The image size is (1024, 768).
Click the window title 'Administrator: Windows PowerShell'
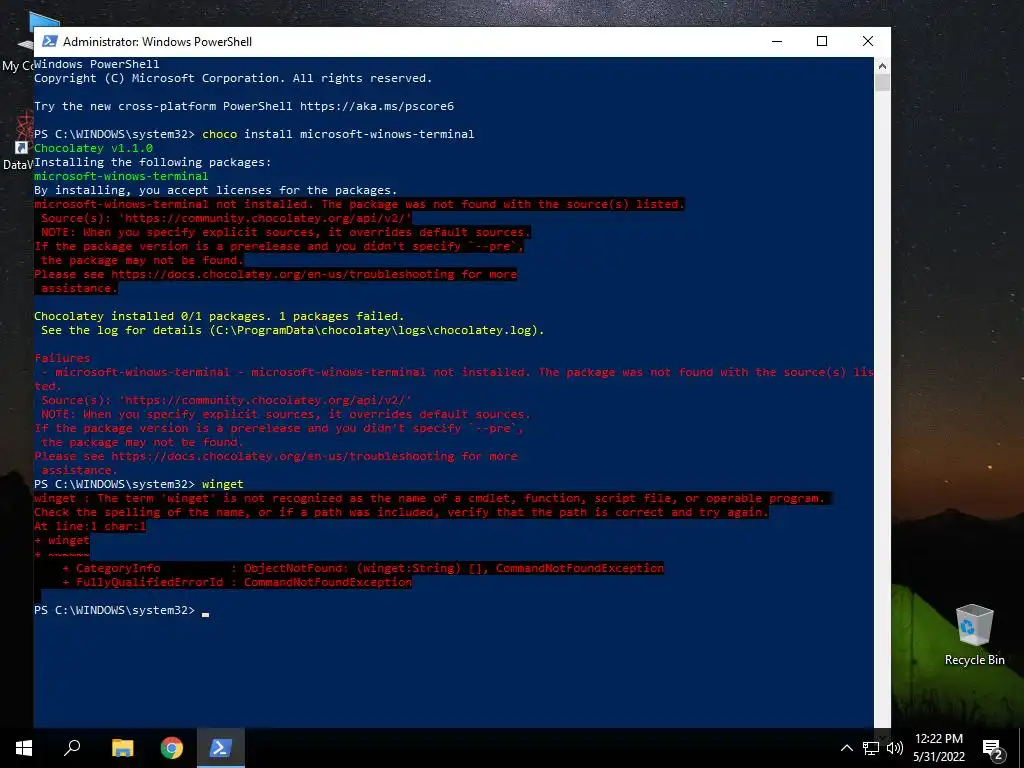157,41
